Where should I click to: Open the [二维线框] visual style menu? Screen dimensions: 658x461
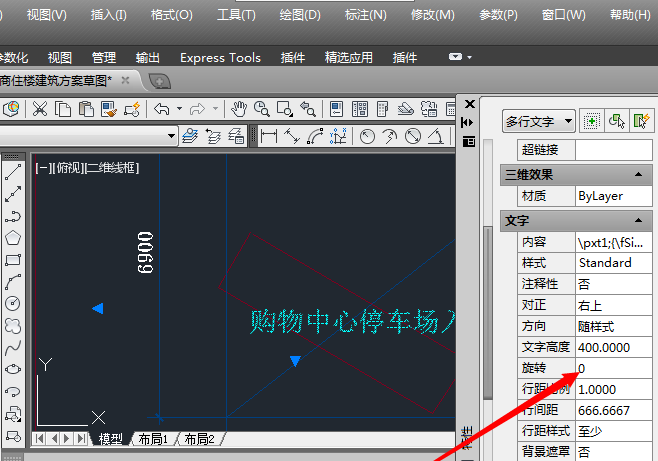(112, 168)
